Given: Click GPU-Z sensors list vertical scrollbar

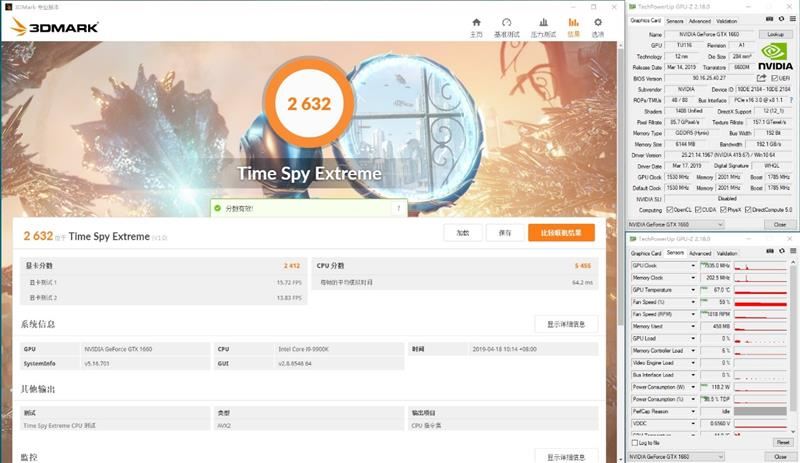Looking at the screenshot, I should click(793, 336).
